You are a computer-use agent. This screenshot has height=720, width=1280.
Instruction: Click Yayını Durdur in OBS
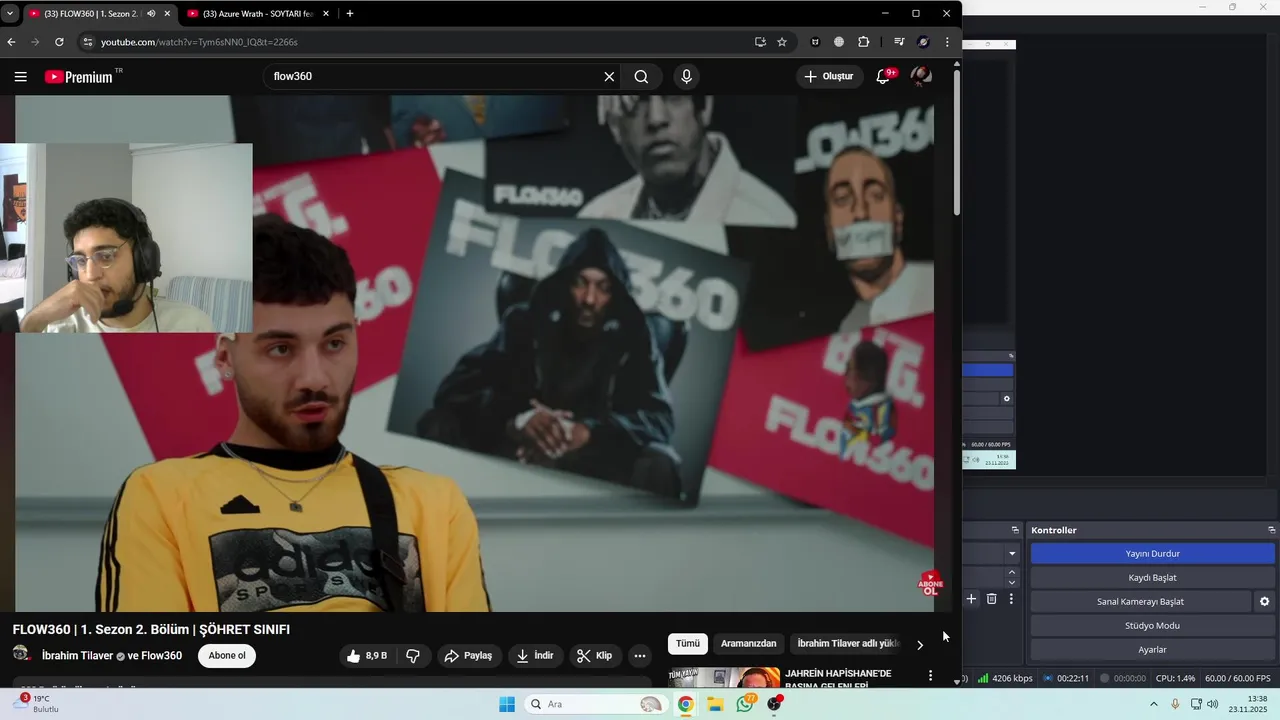pos(1152,554)
